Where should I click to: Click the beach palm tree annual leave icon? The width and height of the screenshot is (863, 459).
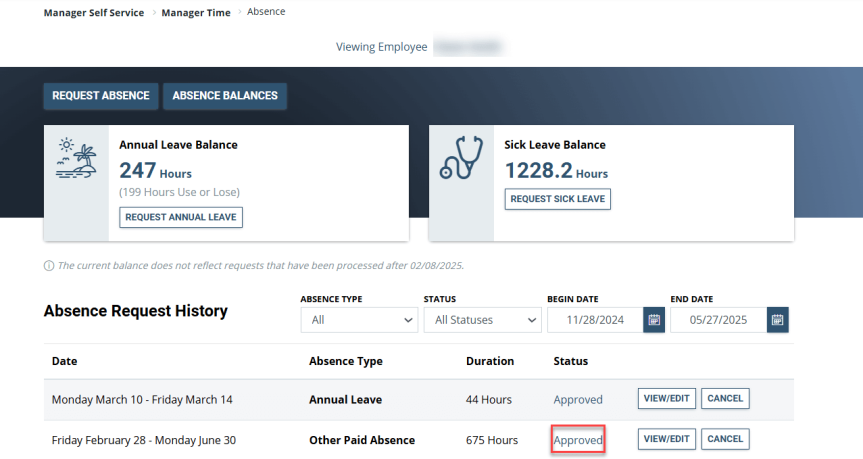coord(76,160)
